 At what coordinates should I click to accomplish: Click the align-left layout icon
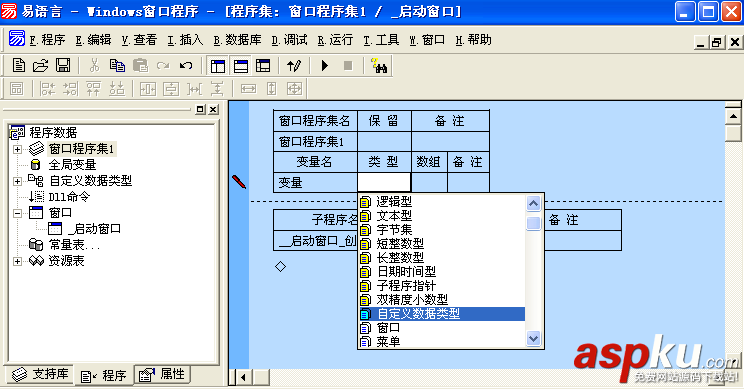[47, 89]
